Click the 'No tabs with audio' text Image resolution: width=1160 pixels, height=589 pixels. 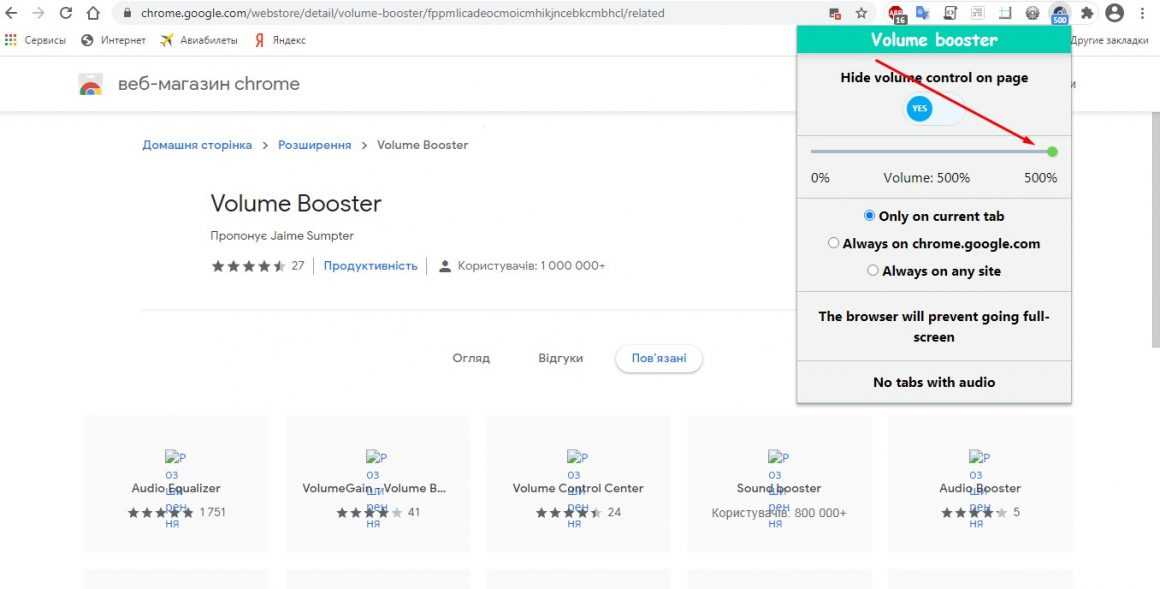point(934,382)
